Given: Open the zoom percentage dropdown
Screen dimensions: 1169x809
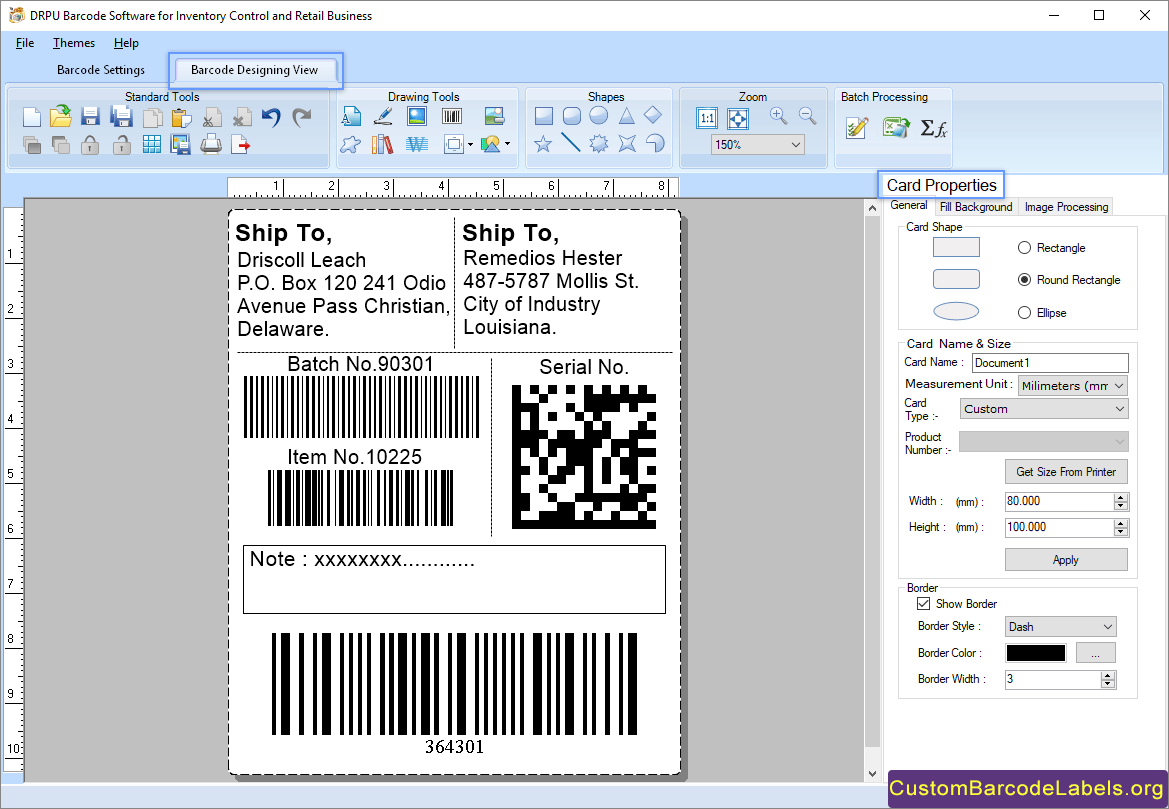Looking at the screenshot, I should 795,145.
